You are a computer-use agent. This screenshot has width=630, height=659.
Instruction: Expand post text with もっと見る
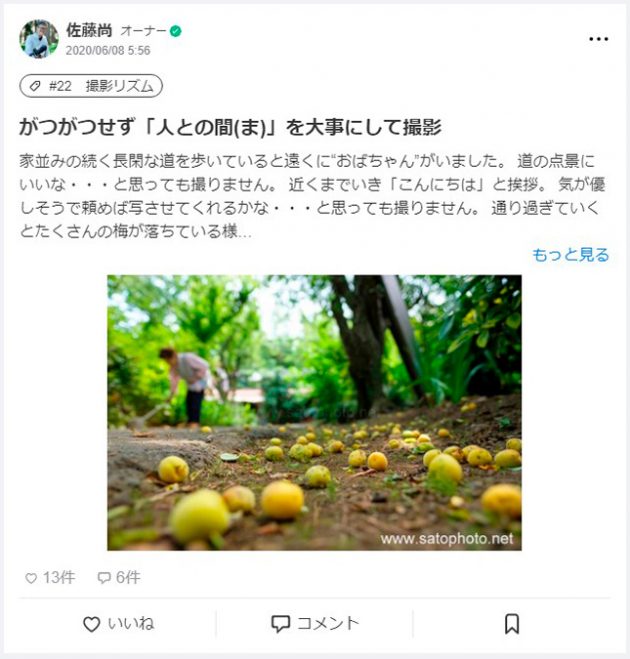tap(570, 255)
